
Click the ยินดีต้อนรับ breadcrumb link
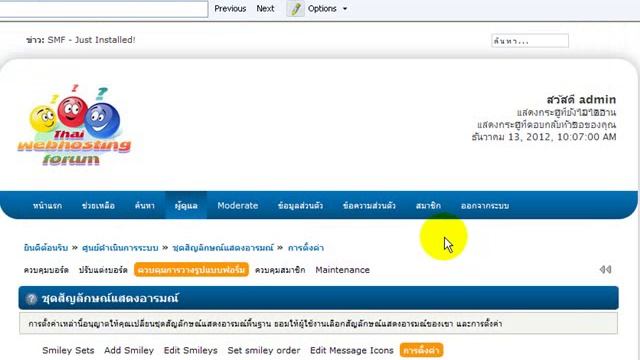pos(46,248)
